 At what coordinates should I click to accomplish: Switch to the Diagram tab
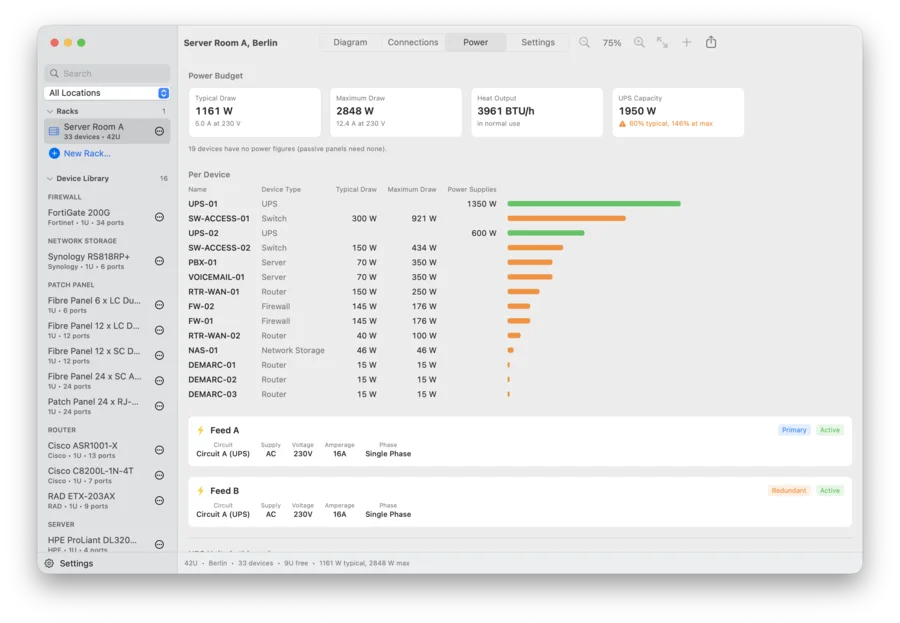[x=350, y=42]
